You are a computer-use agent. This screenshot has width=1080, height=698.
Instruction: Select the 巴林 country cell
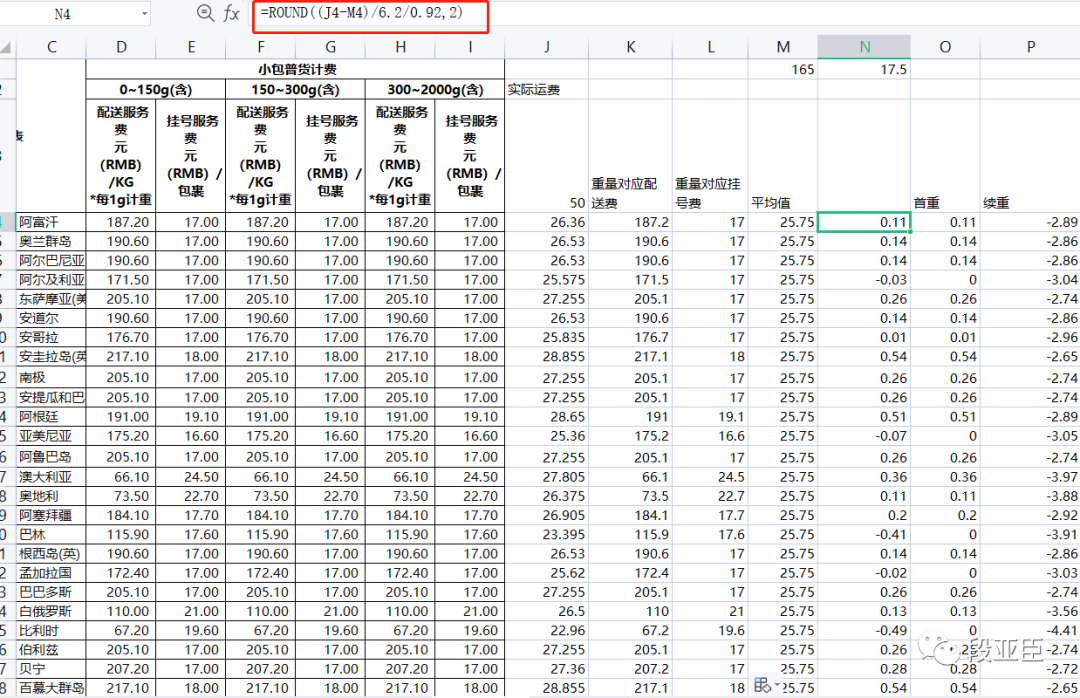[x=52, y=535]
